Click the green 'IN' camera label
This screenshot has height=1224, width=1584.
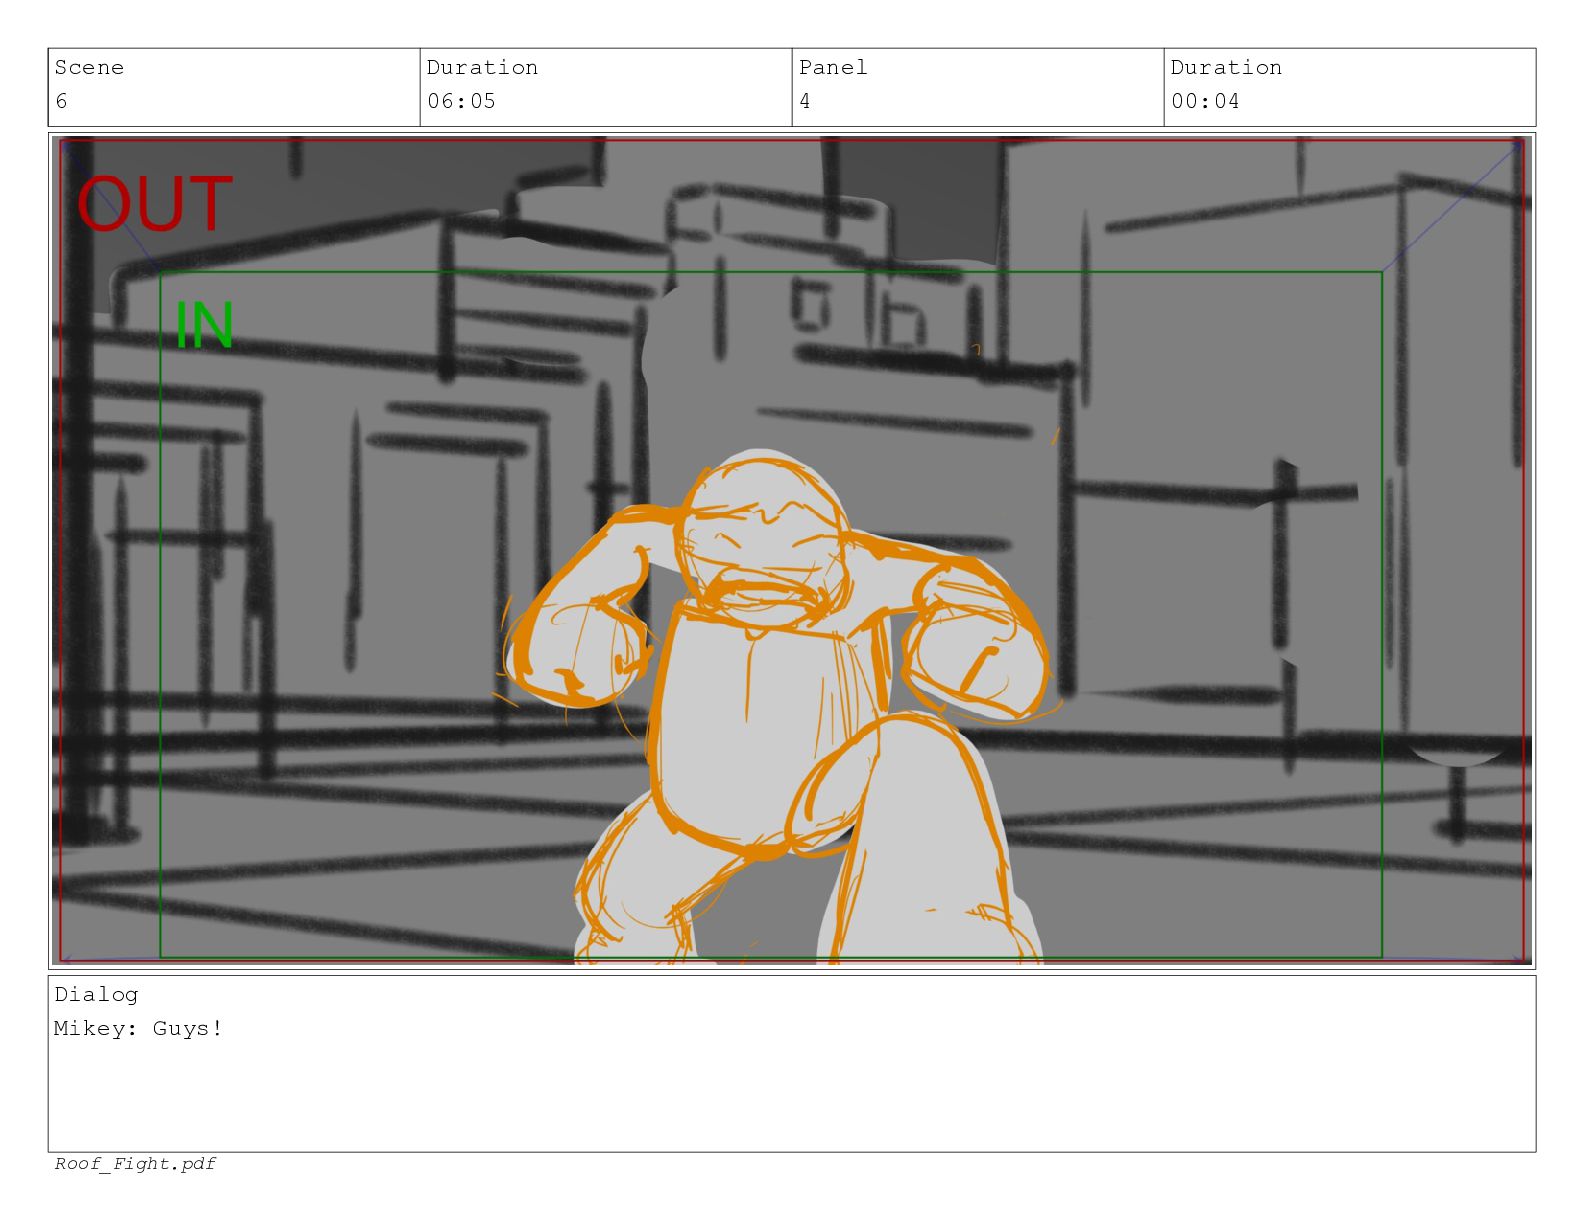tap(204, 325)
